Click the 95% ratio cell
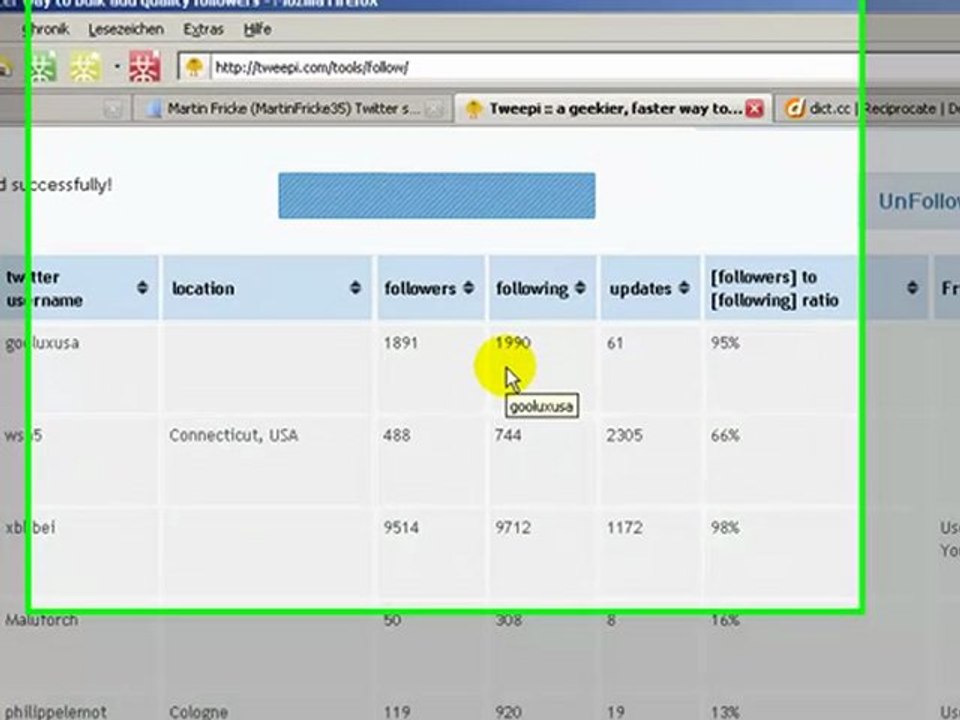This screenshot has width=960, height=720. (x=725, y=343)
